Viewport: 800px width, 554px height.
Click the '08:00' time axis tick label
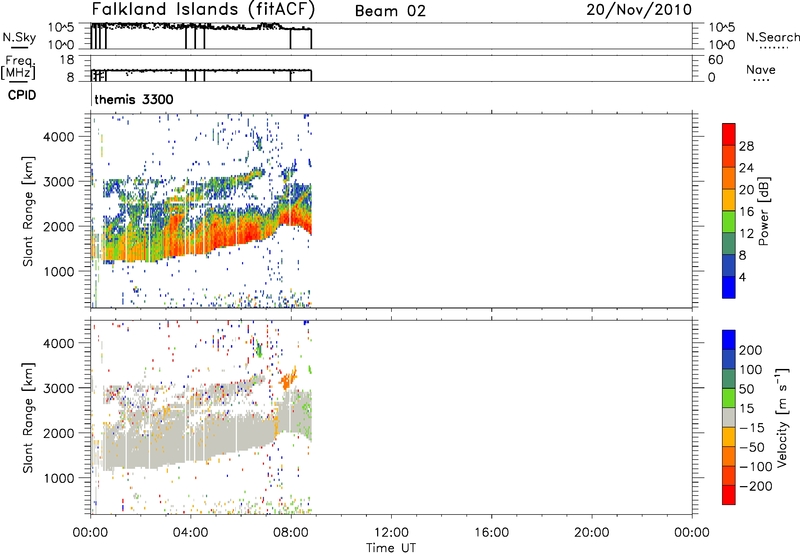pos(291,533)
